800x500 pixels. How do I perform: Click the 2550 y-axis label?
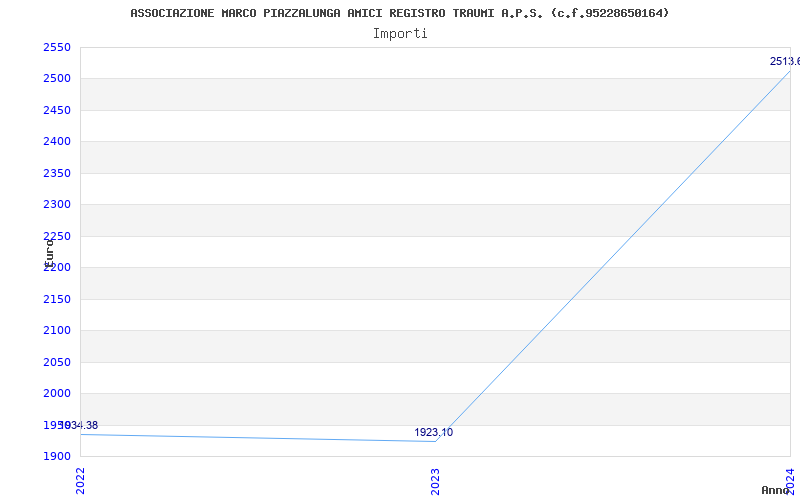click(57, 47)
